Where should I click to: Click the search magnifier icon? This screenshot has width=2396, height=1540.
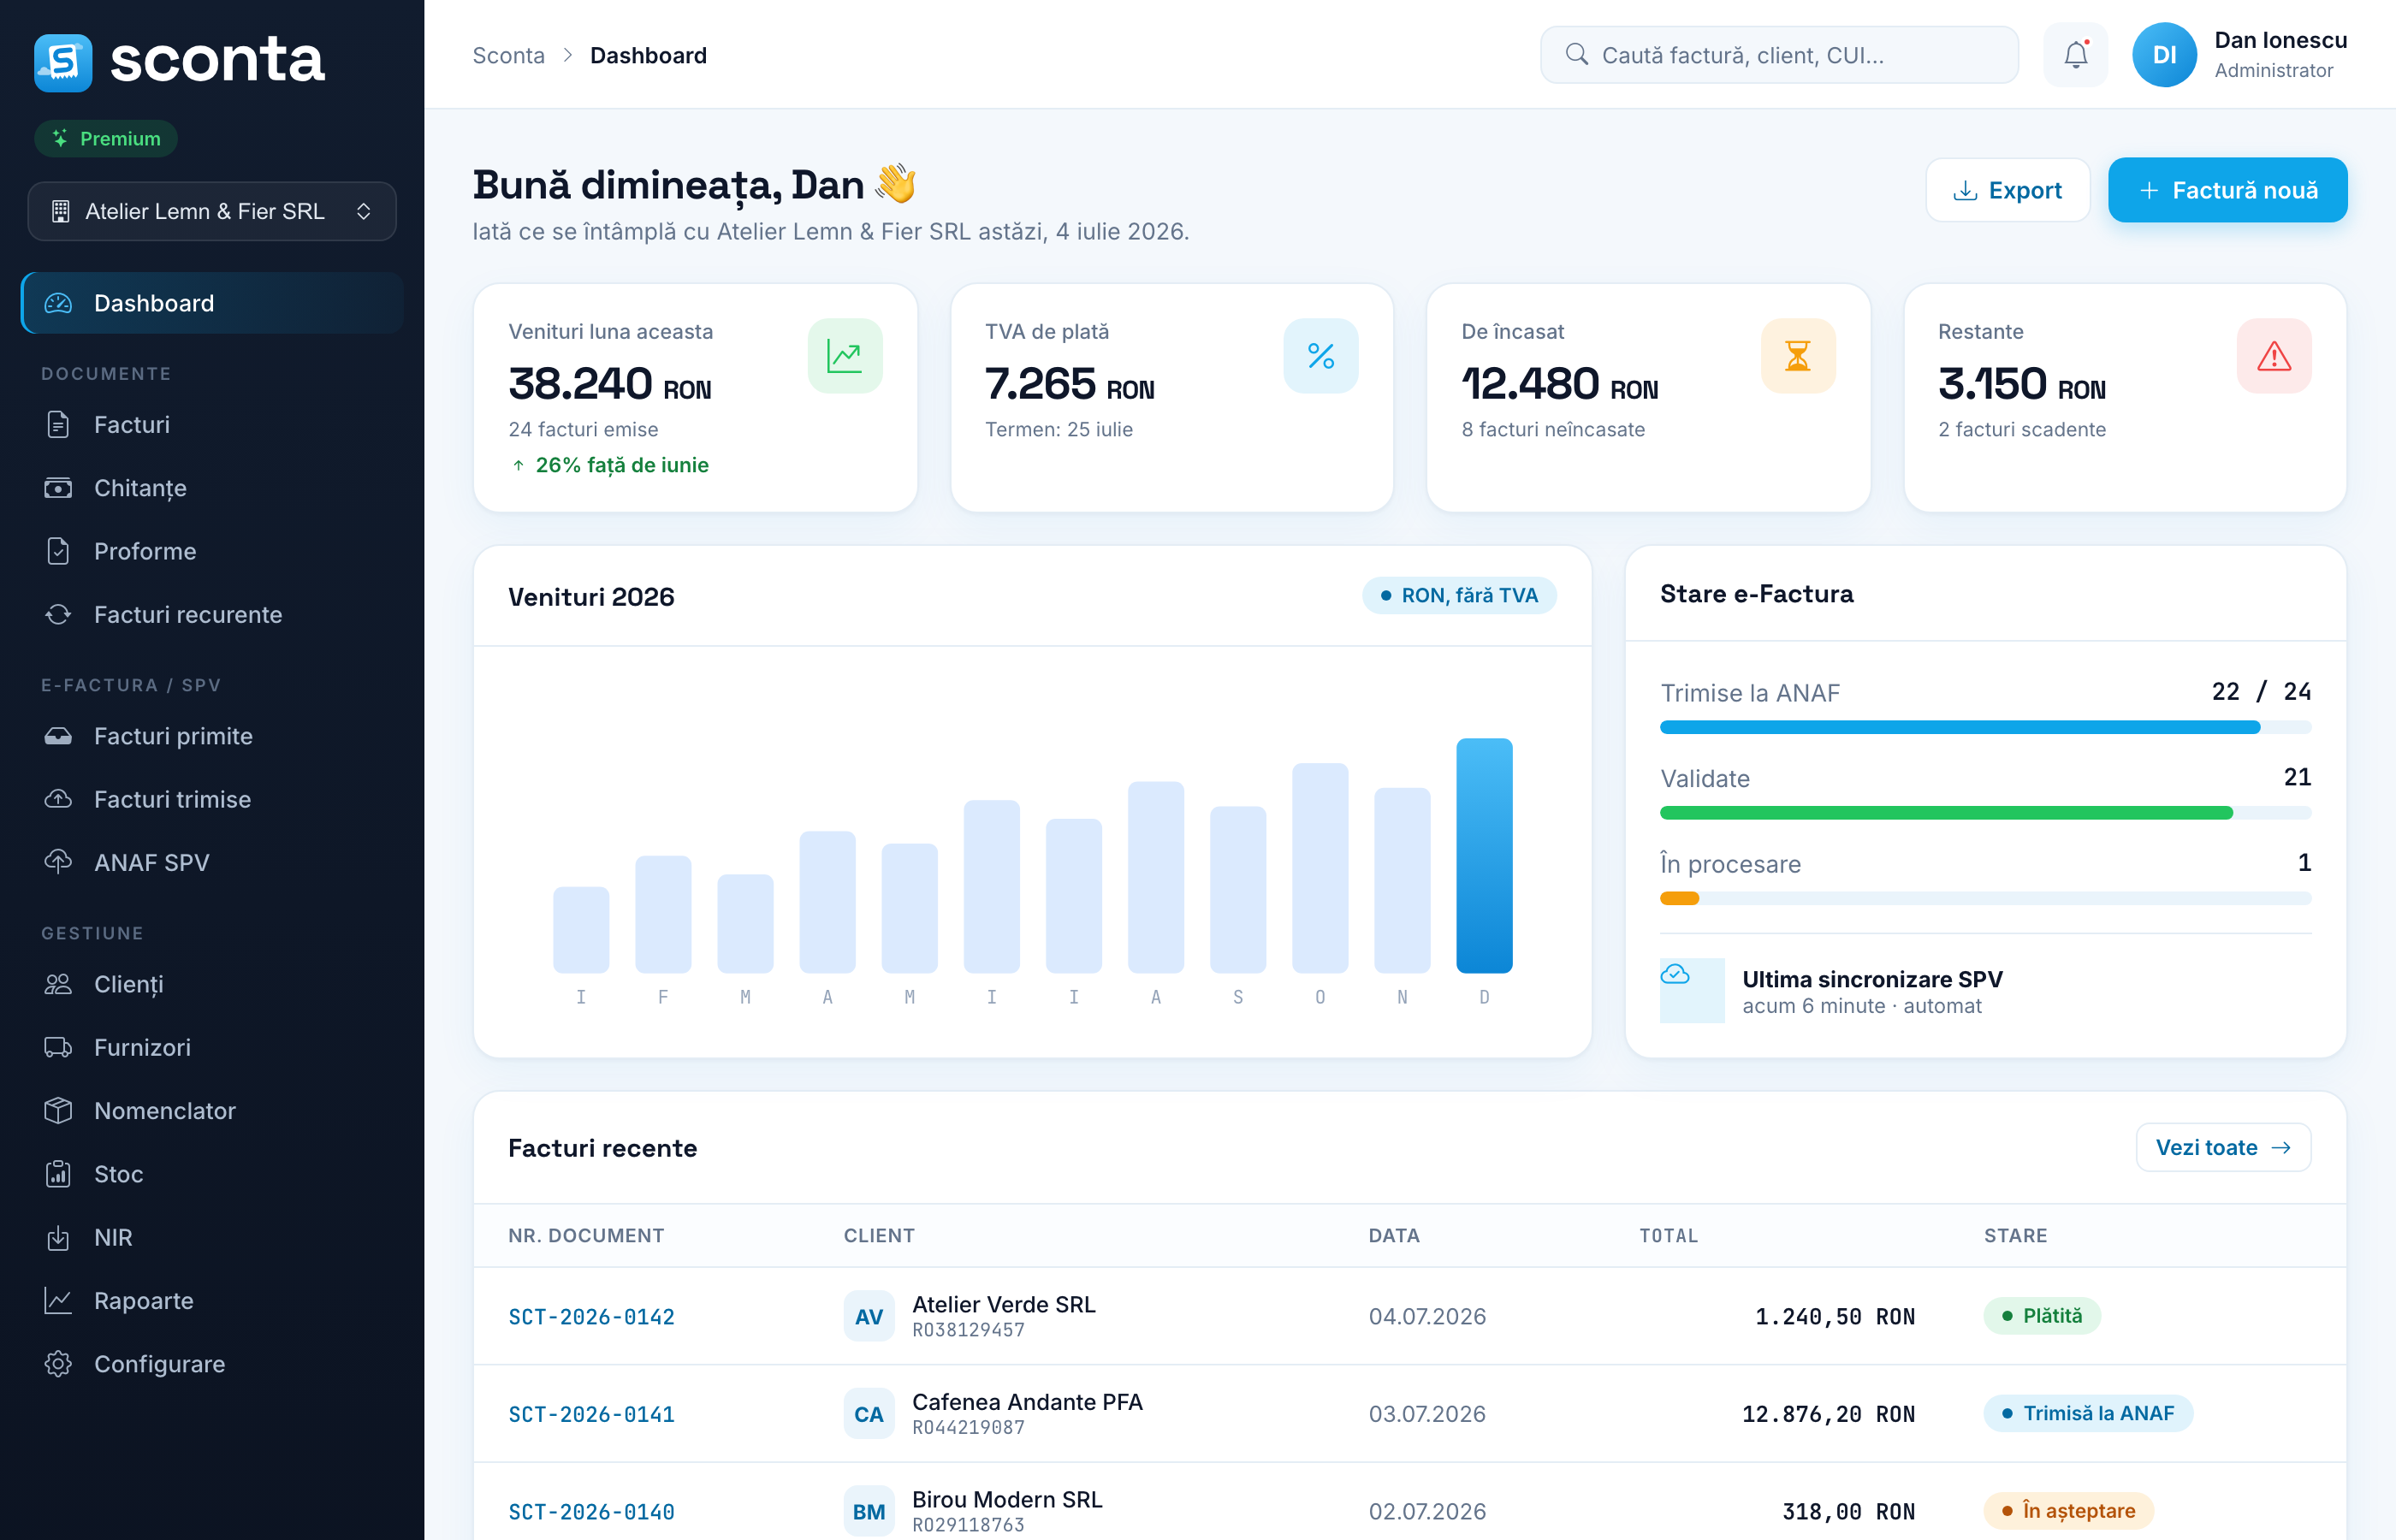1577,54
